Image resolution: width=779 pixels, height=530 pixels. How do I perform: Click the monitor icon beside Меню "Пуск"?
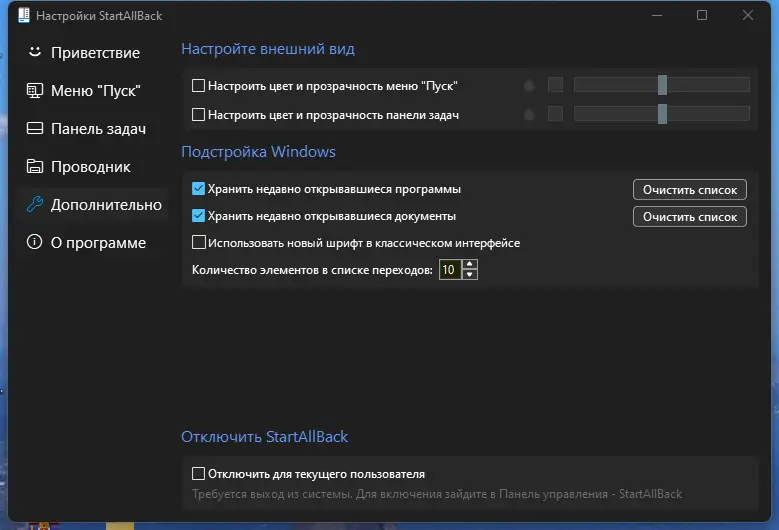click(x=34, y=90)
